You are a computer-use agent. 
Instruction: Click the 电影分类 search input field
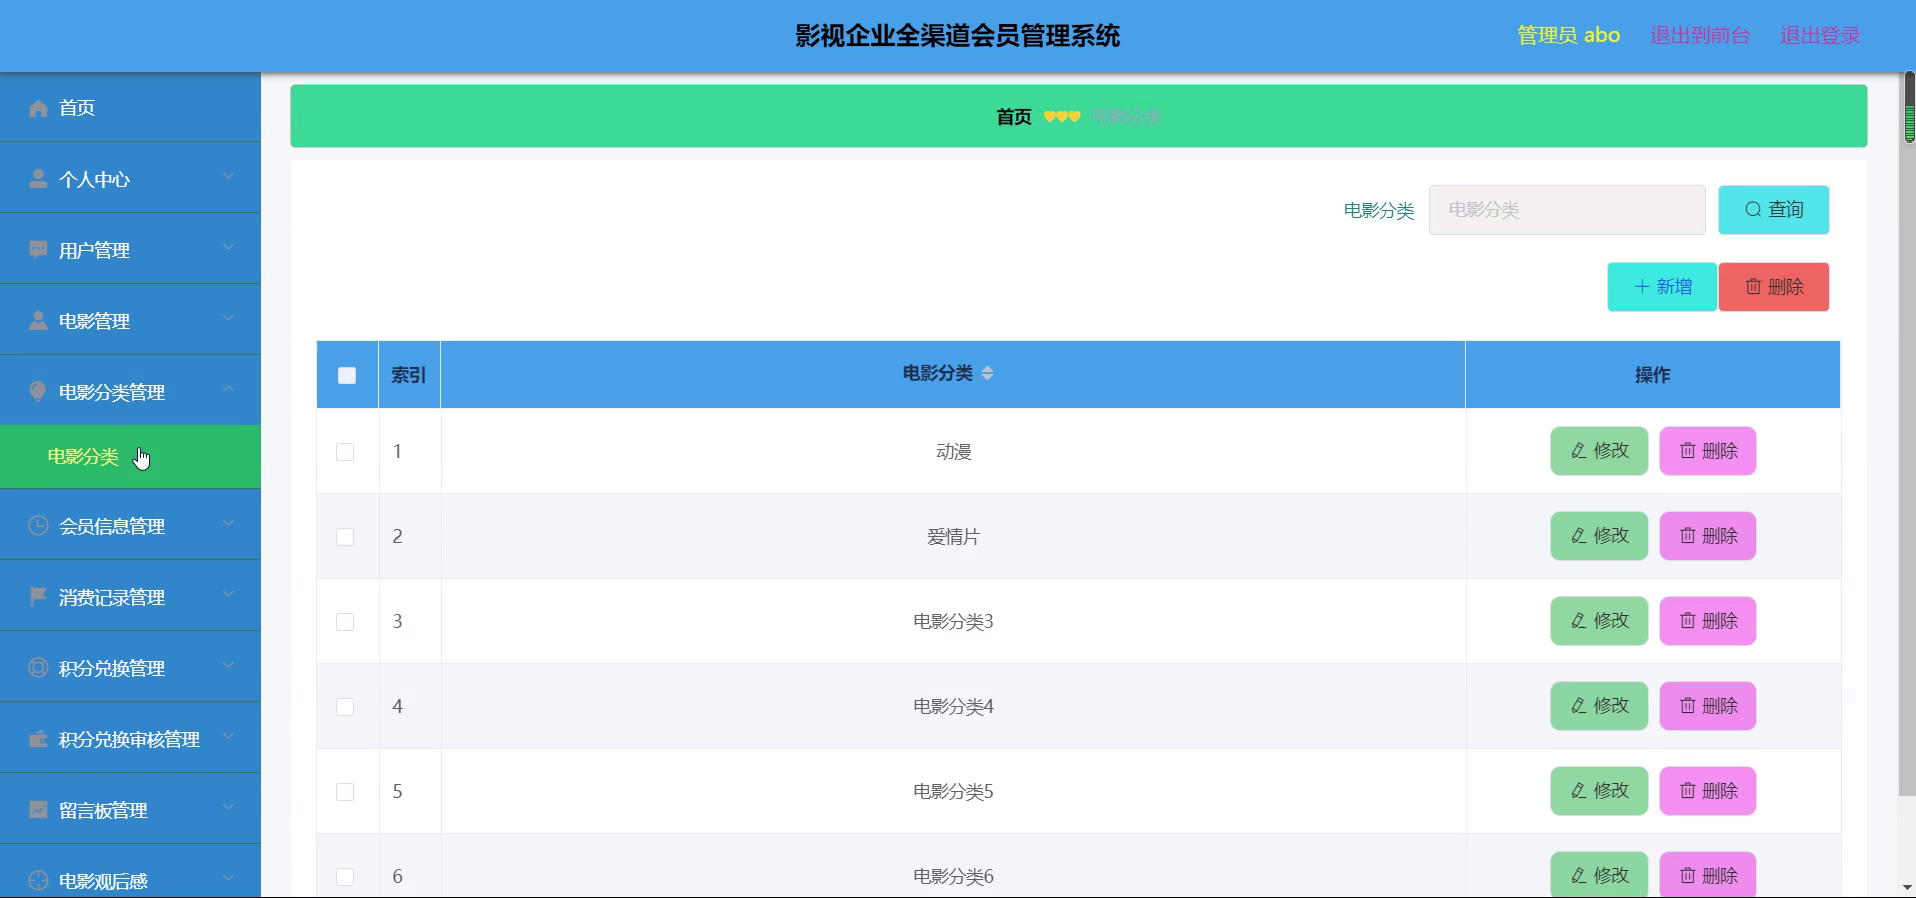(1567, 210)
